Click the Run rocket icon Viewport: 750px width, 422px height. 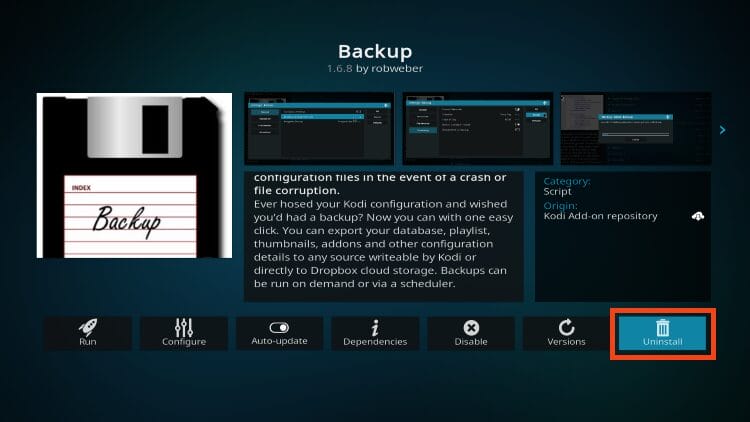88,327
